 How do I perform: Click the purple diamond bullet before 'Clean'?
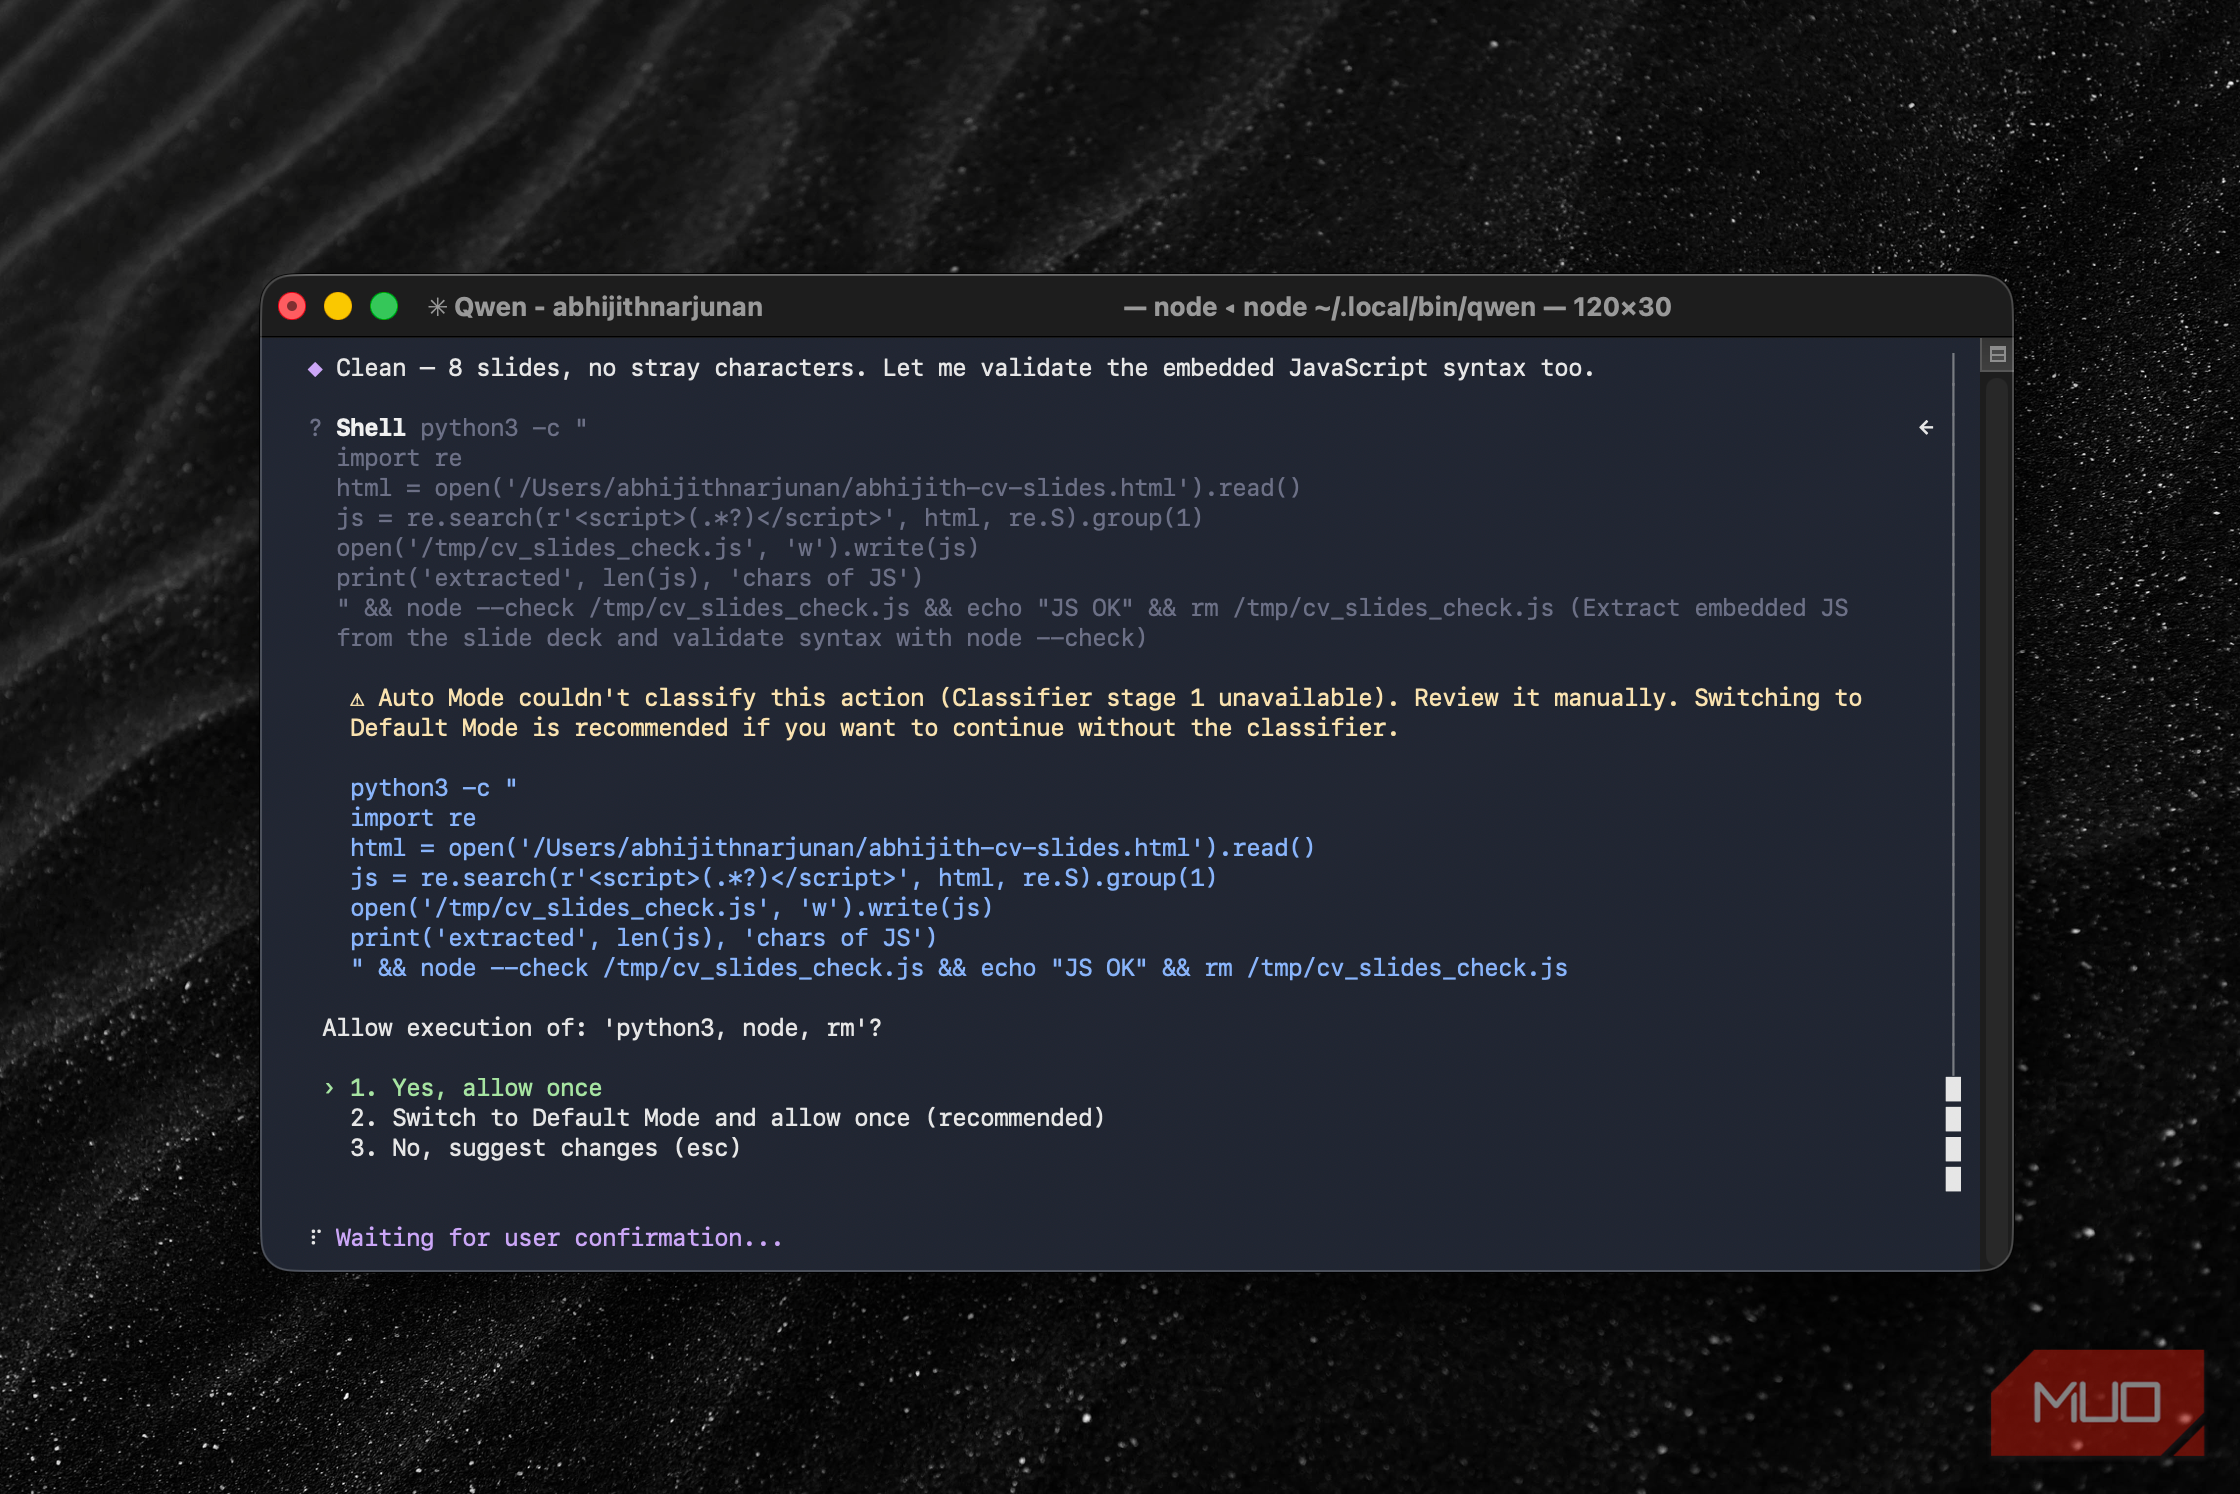tap(315, 369)
